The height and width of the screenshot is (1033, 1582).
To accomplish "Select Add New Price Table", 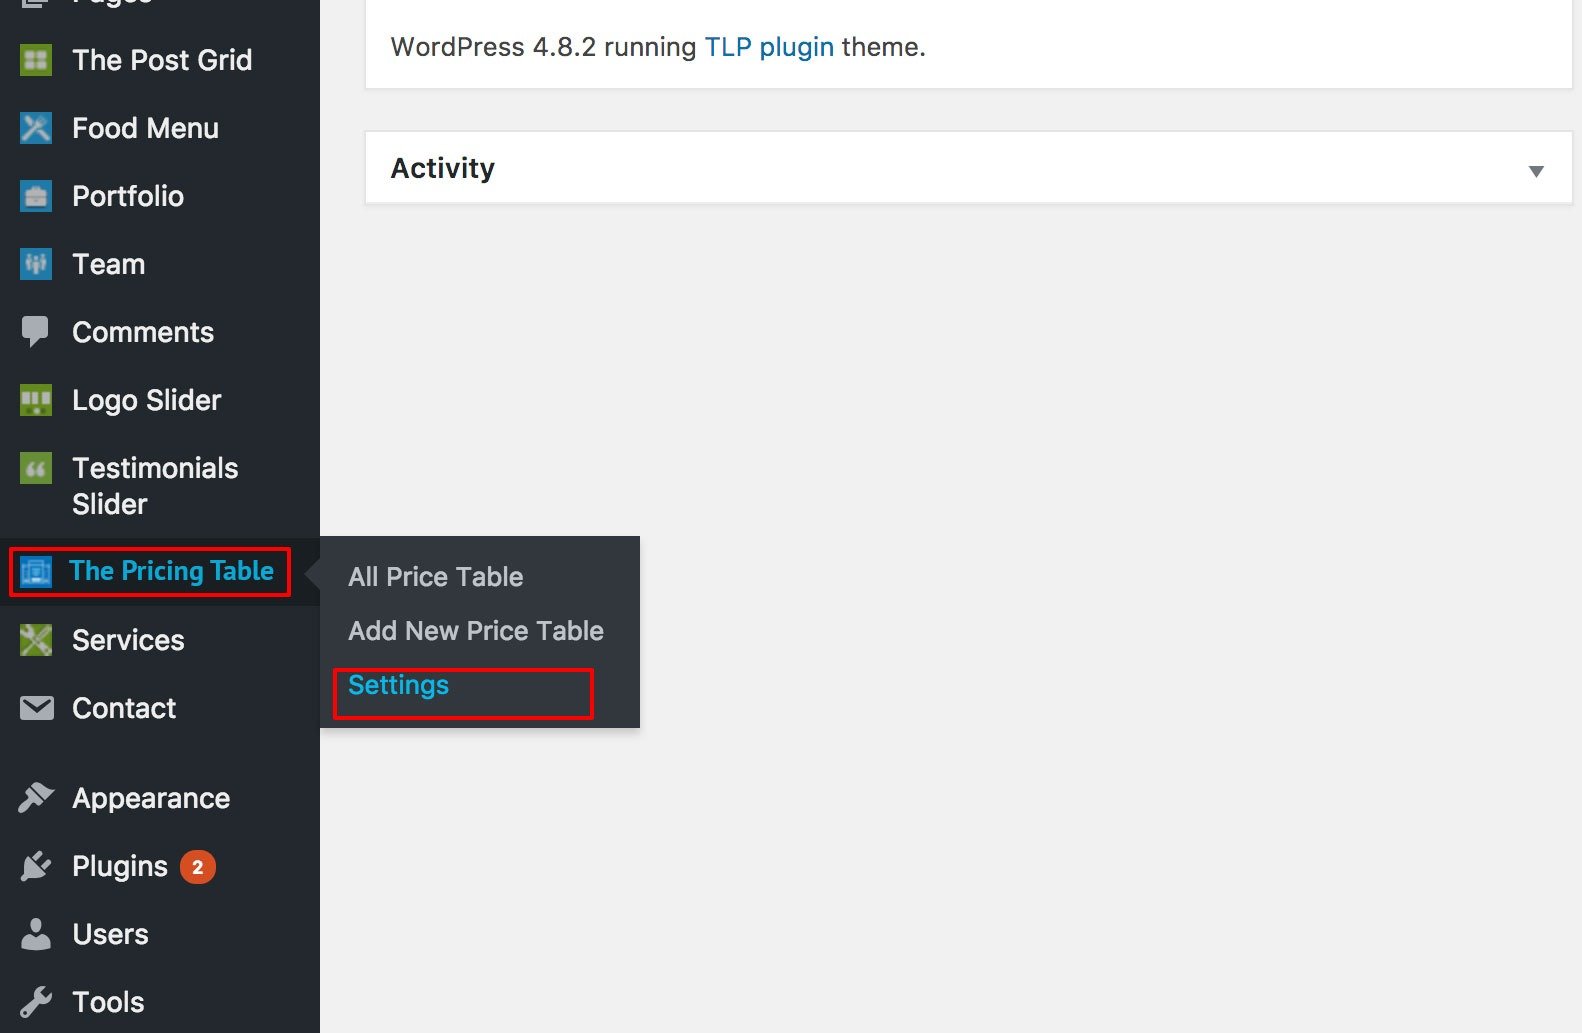I will [x=476, y=631].
